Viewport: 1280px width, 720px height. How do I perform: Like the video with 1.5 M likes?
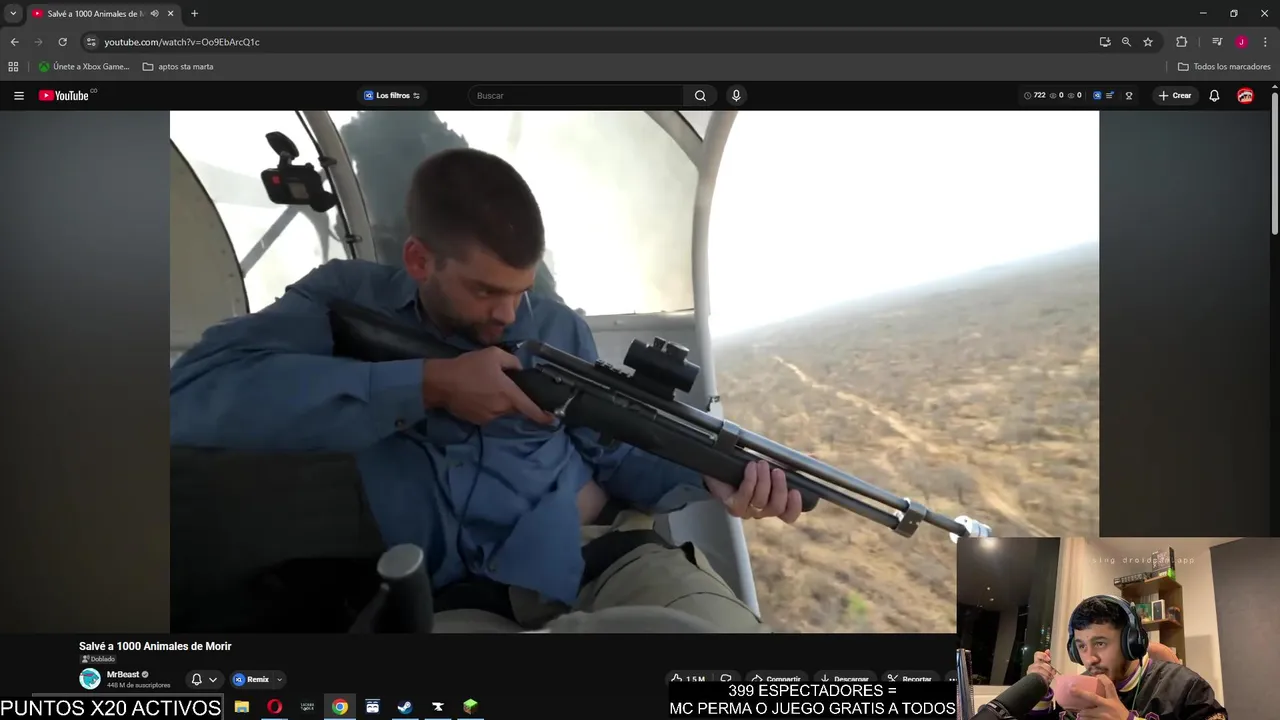(689, 679)
